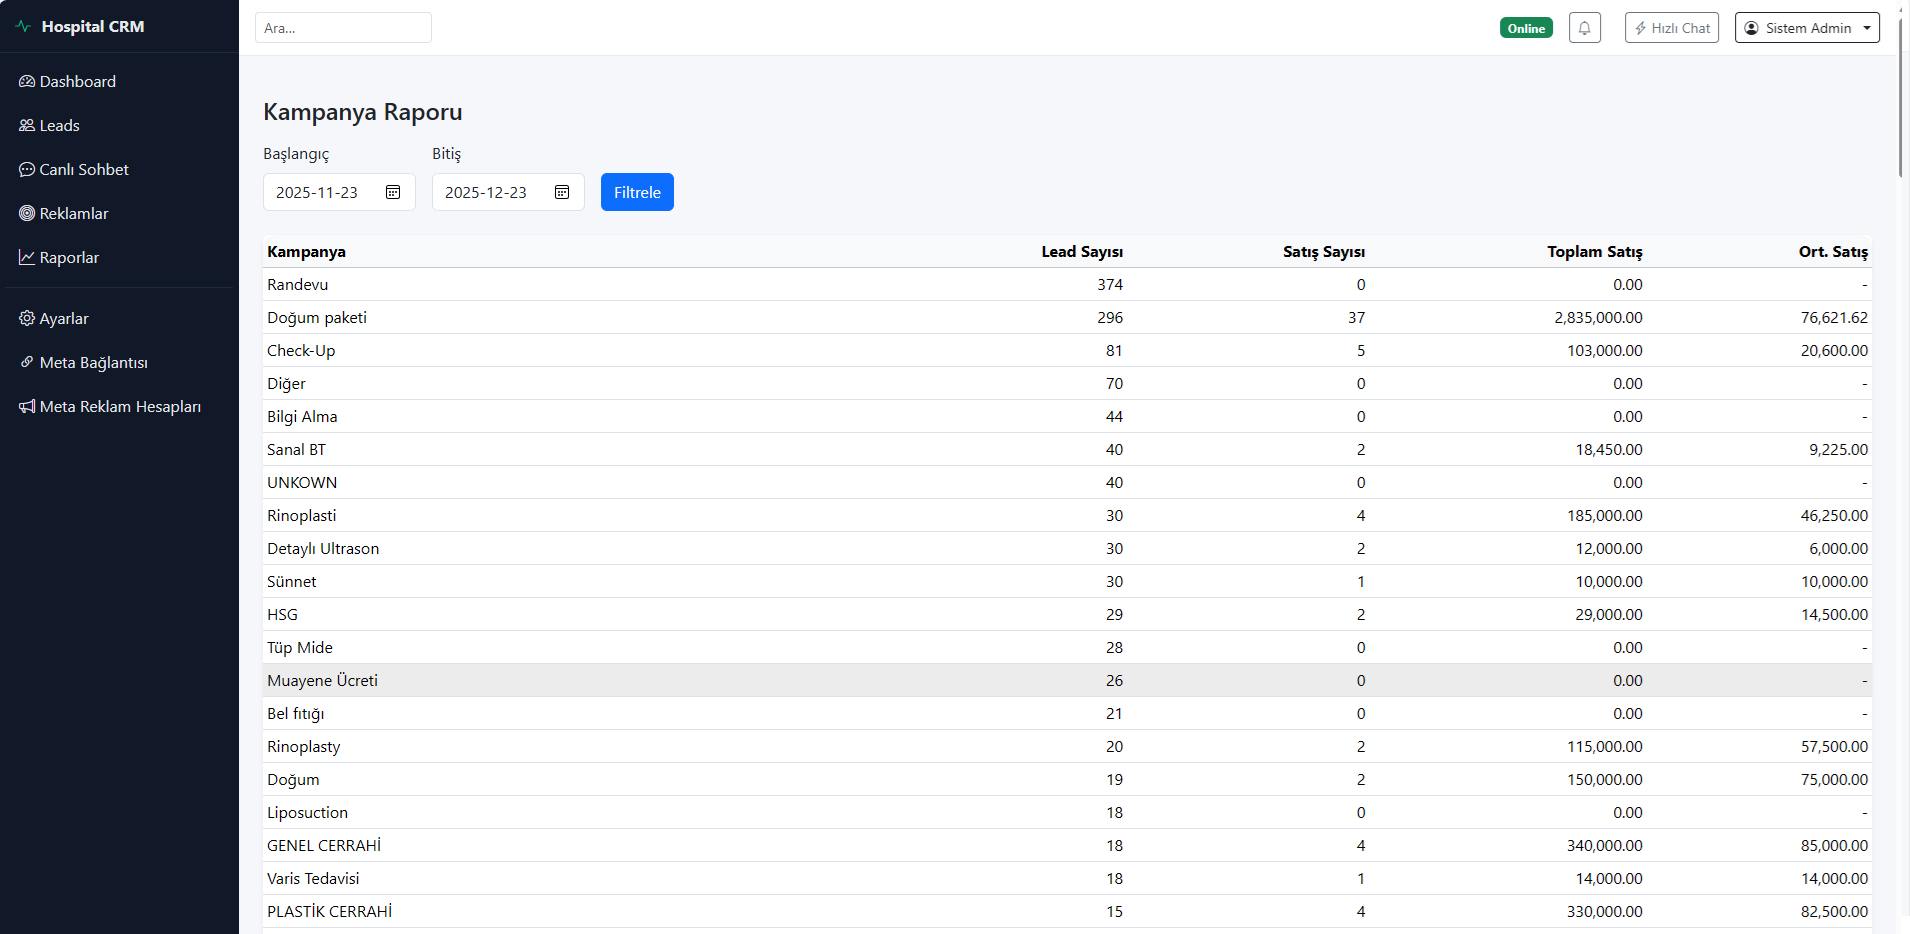Click the Ayarlar gear icon

tap(27, 319)
